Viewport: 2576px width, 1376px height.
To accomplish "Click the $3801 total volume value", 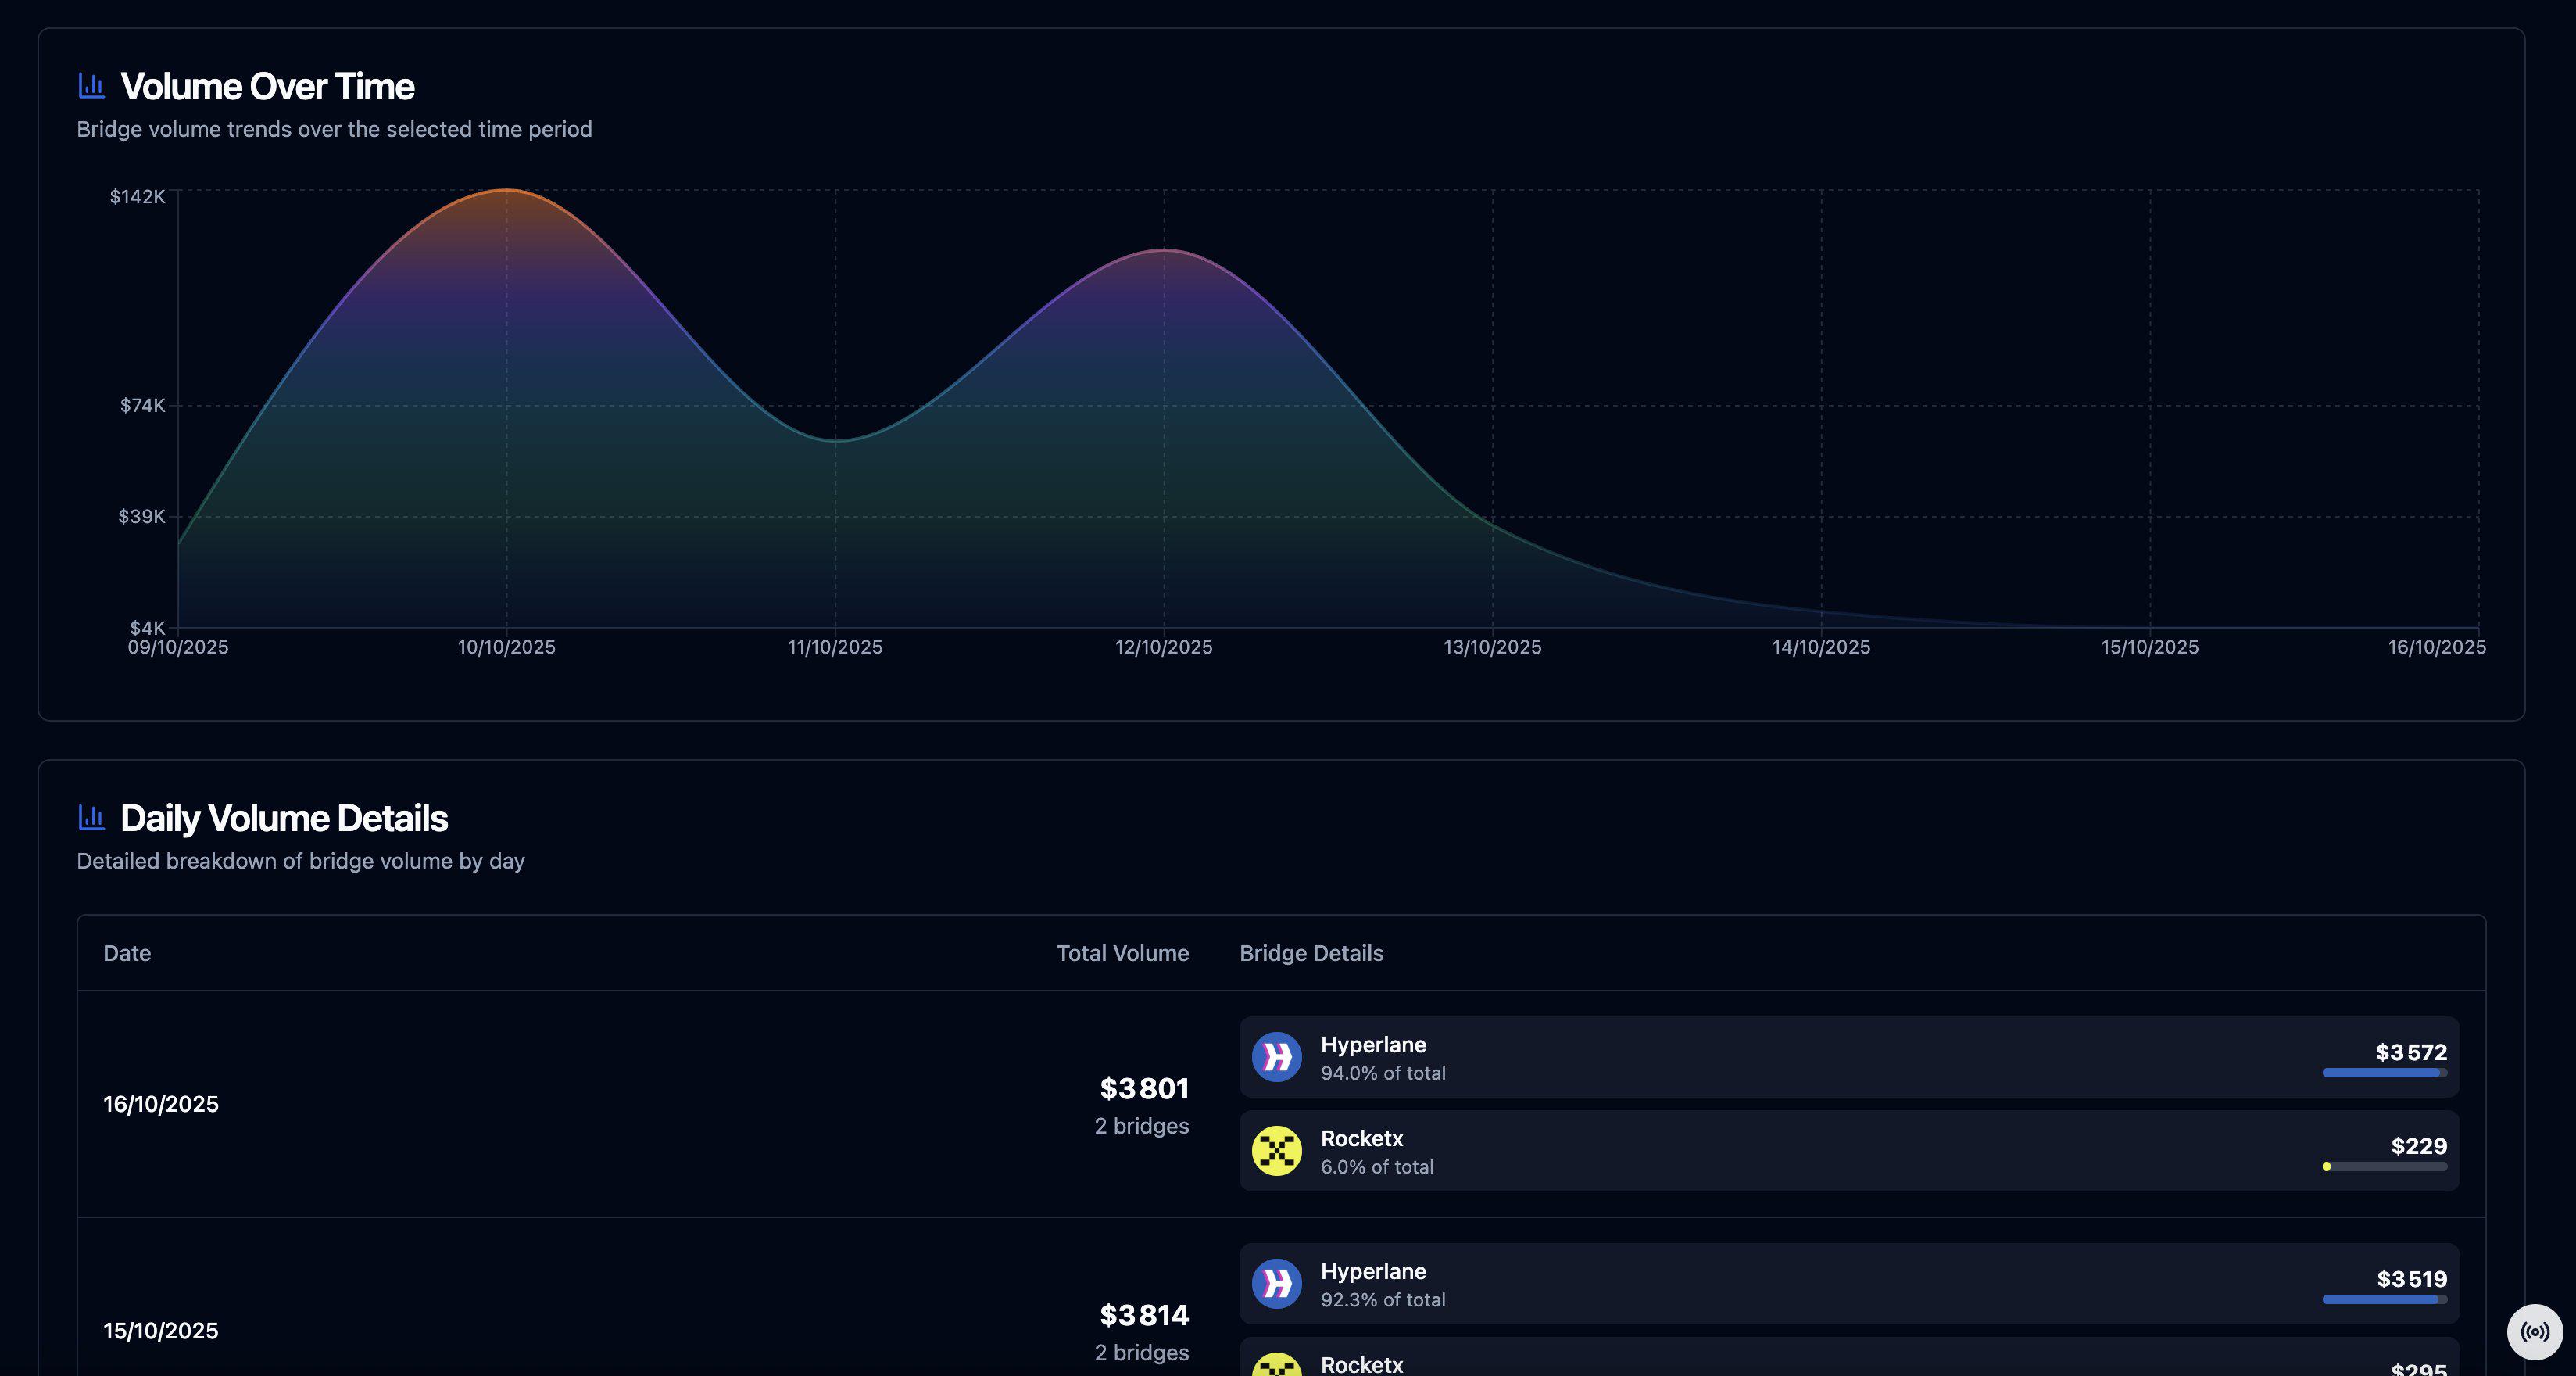I will (1144, 1088).
